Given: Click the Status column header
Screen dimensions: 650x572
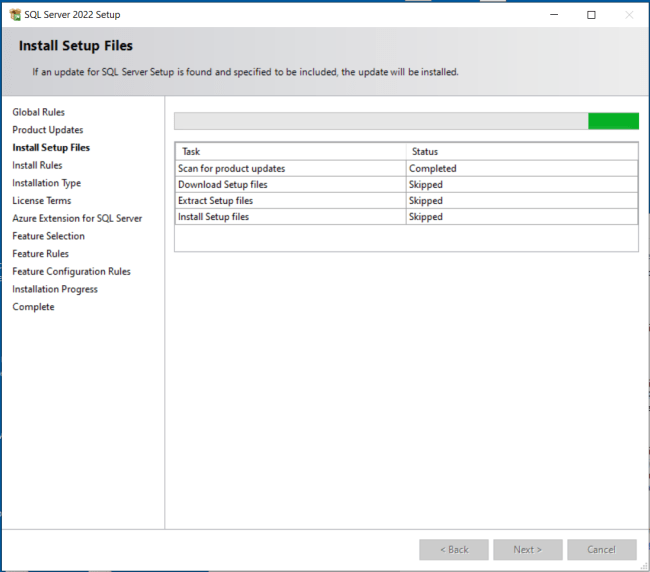Looking at the screenshot, I should [x=522, y=152].
